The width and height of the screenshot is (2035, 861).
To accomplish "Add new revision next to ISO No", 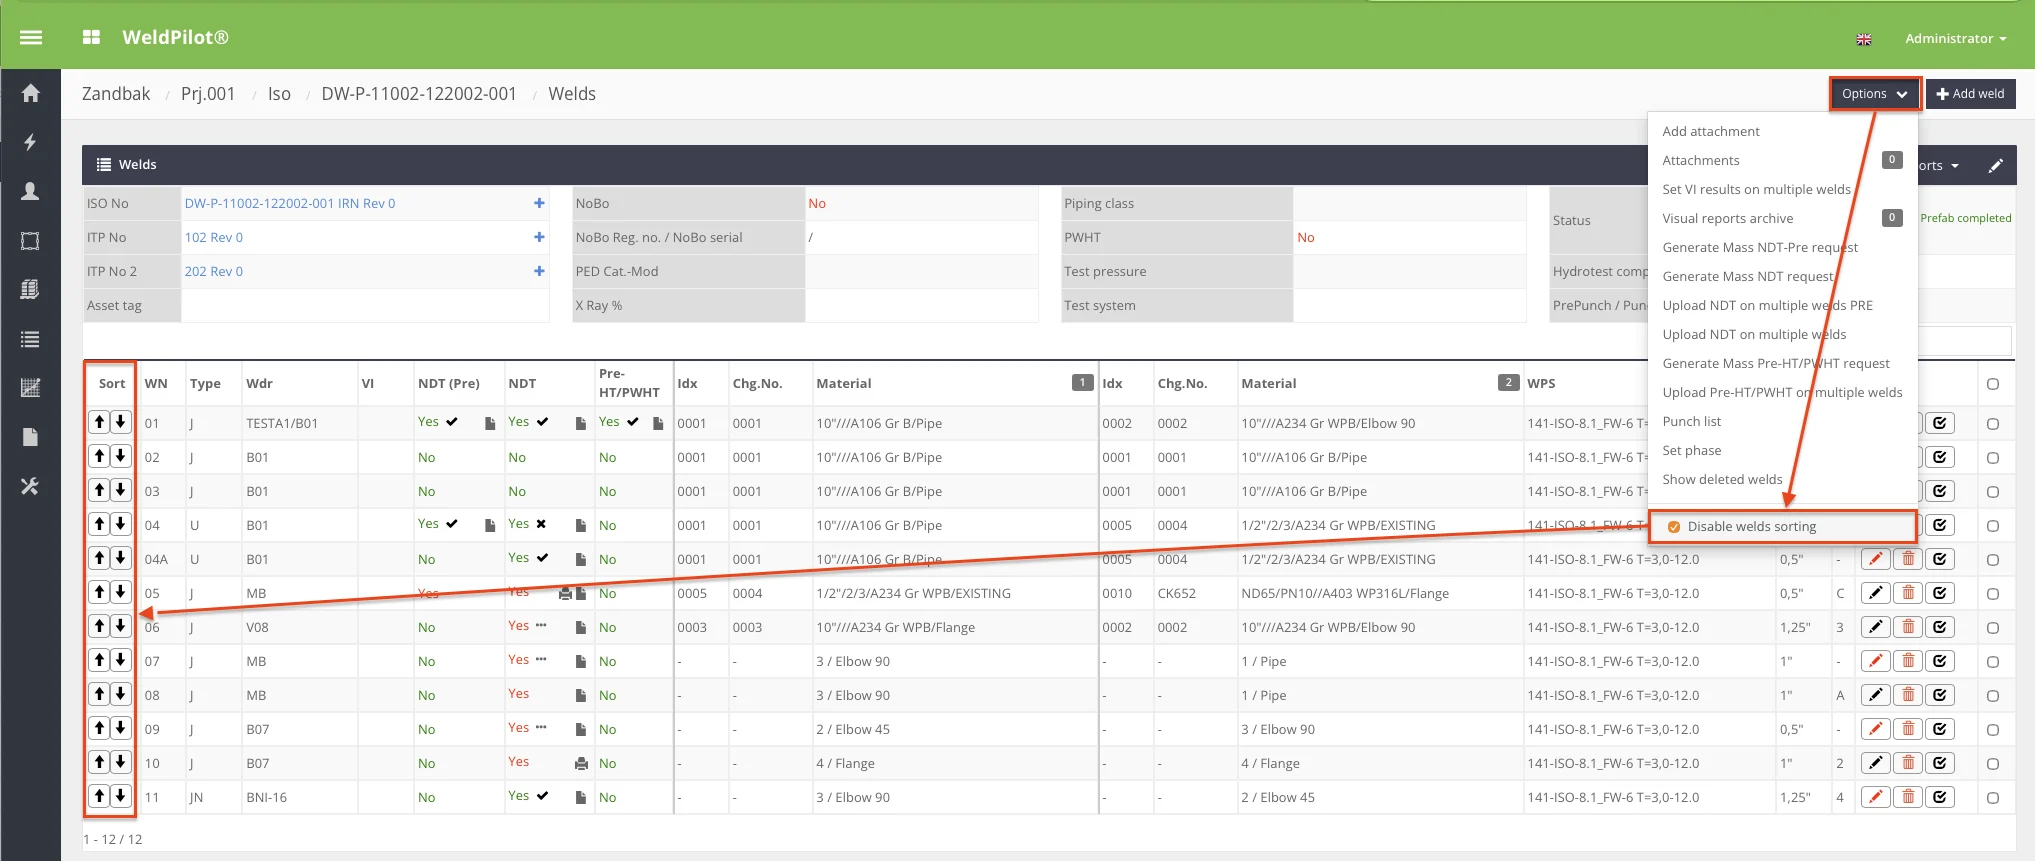I will click(539, 203).
